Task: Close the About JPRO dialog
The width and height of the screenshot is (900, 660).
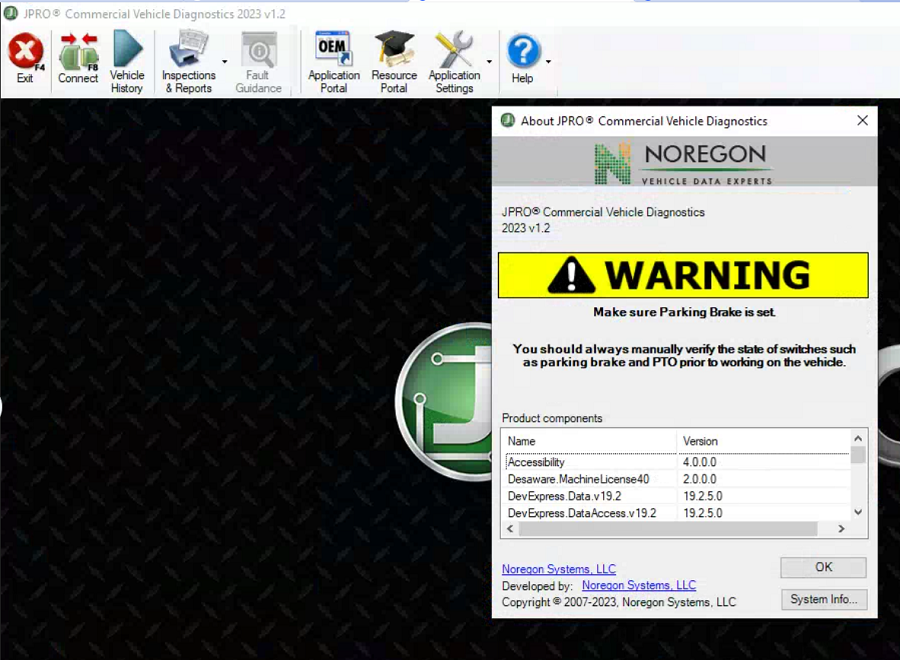Action: tap(862, 121)
